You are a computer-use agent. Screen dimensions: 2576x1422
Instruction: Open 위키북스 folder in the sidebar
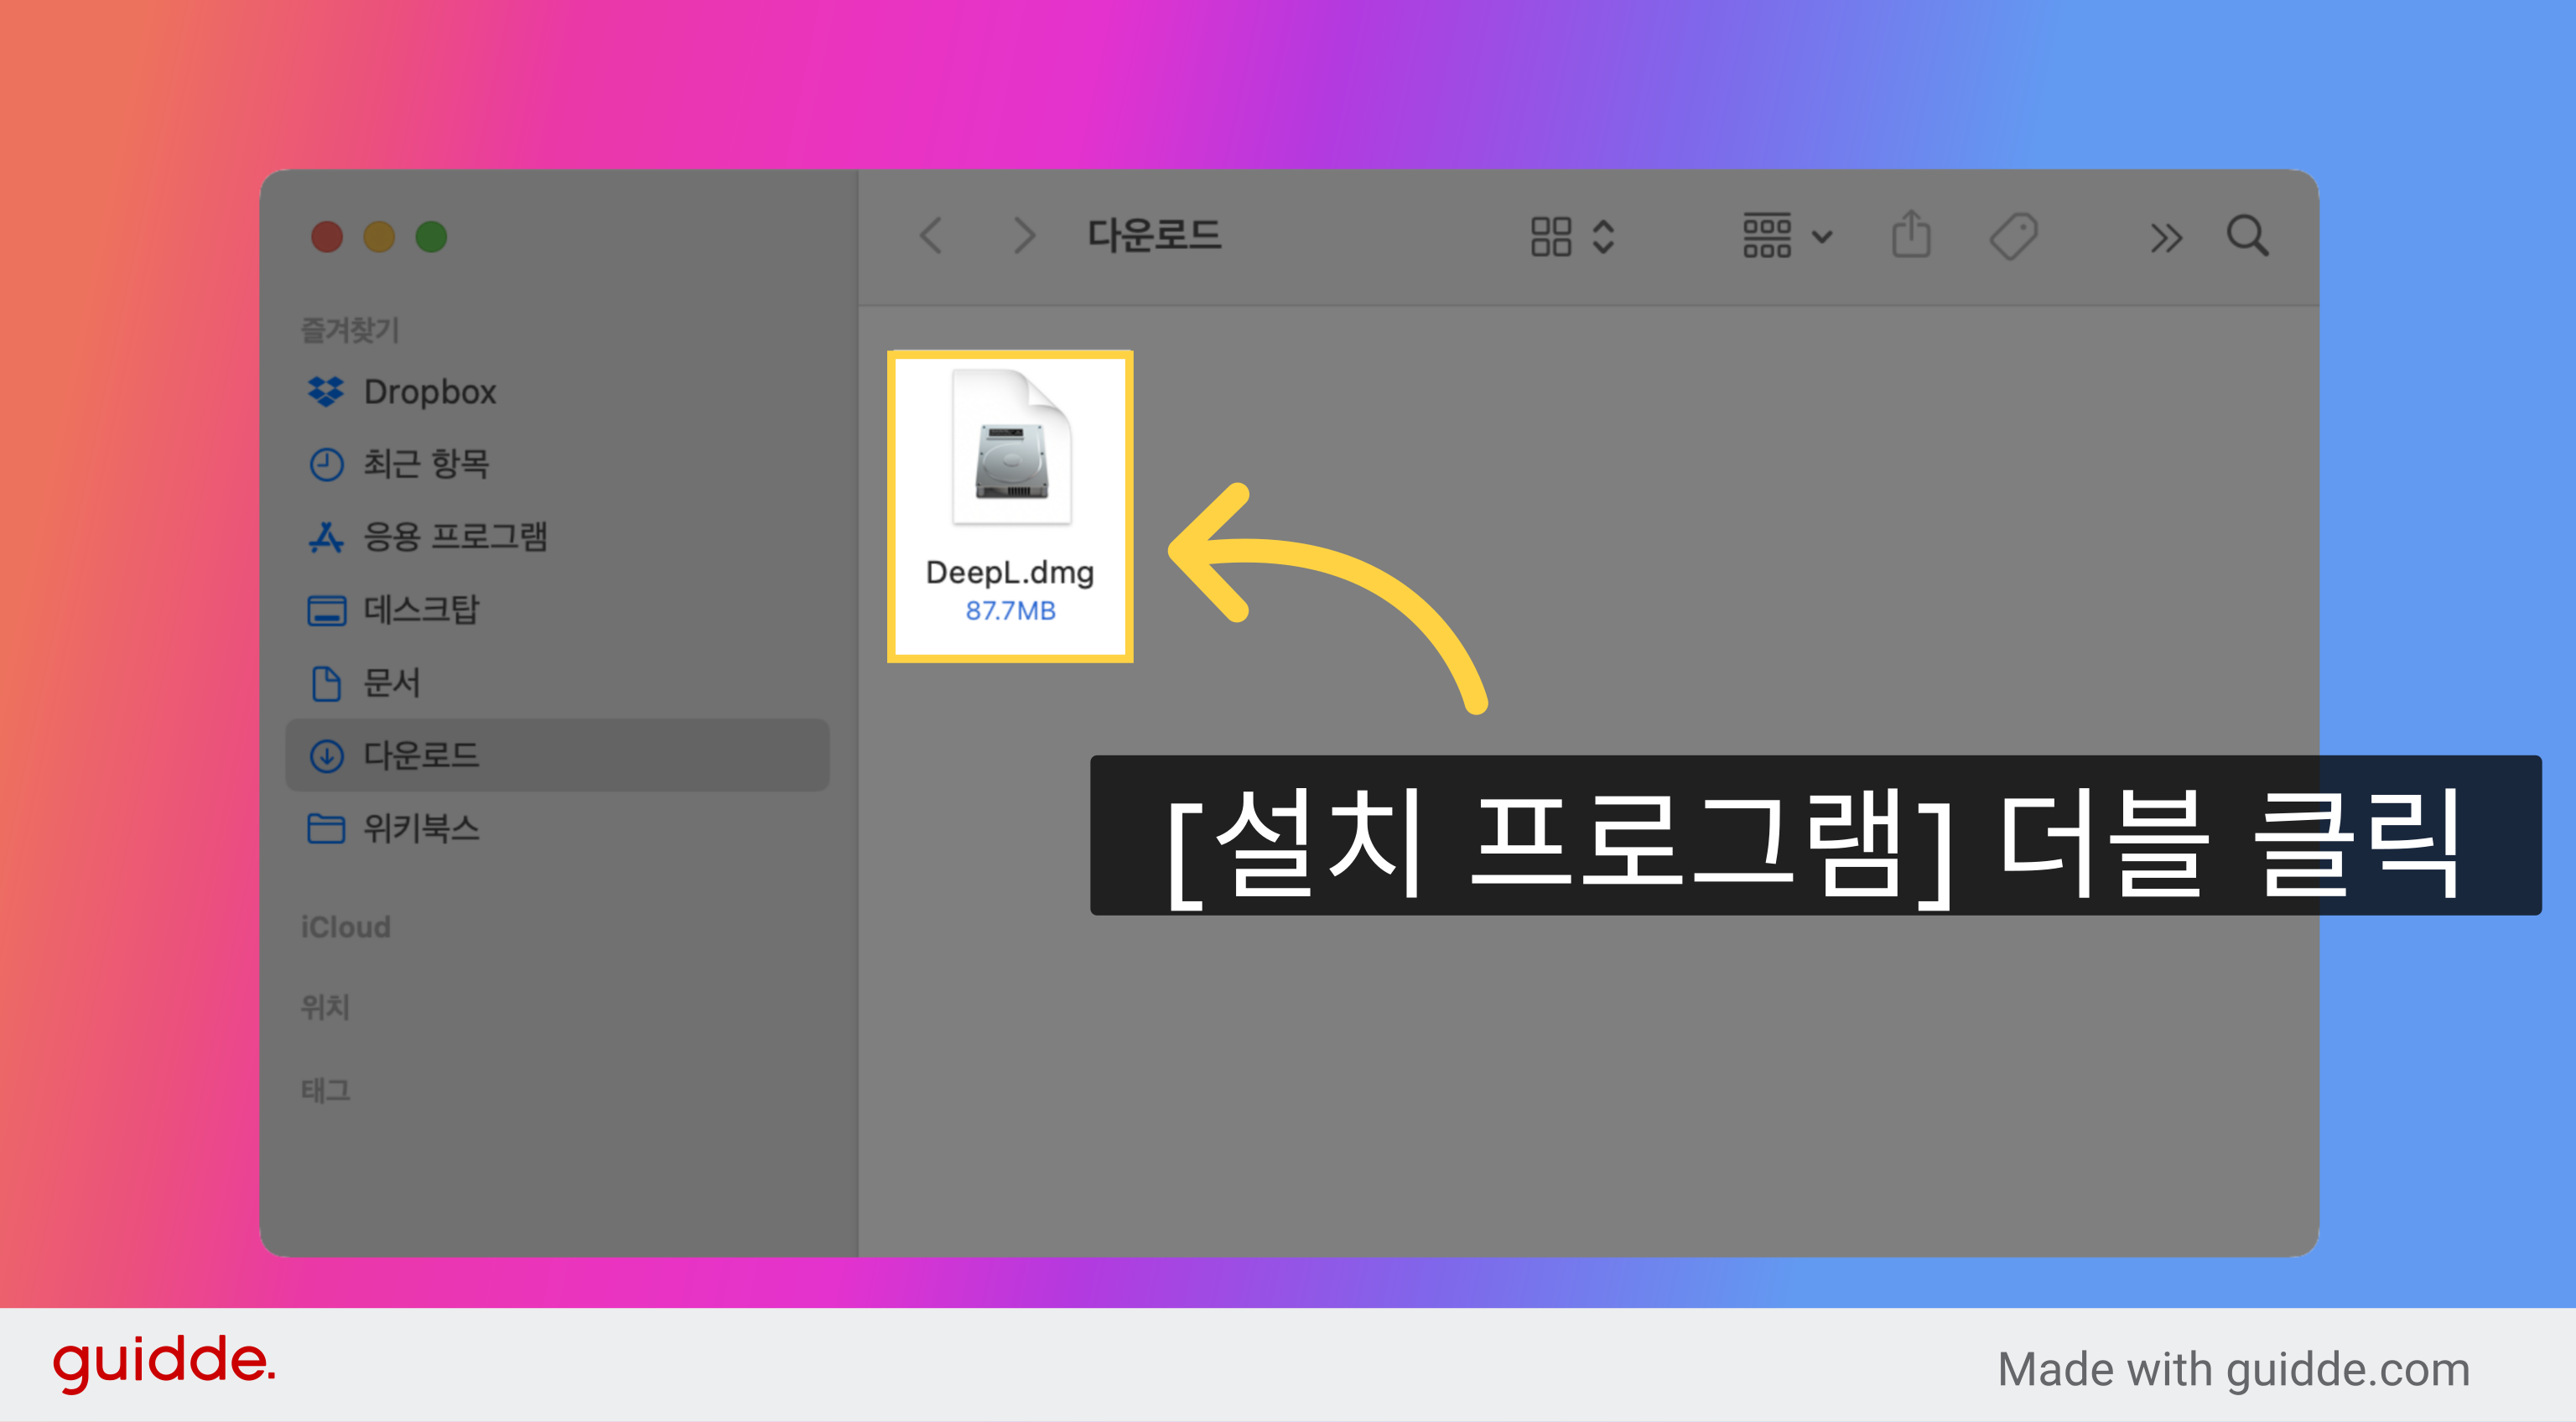click(x=557, y=828)
